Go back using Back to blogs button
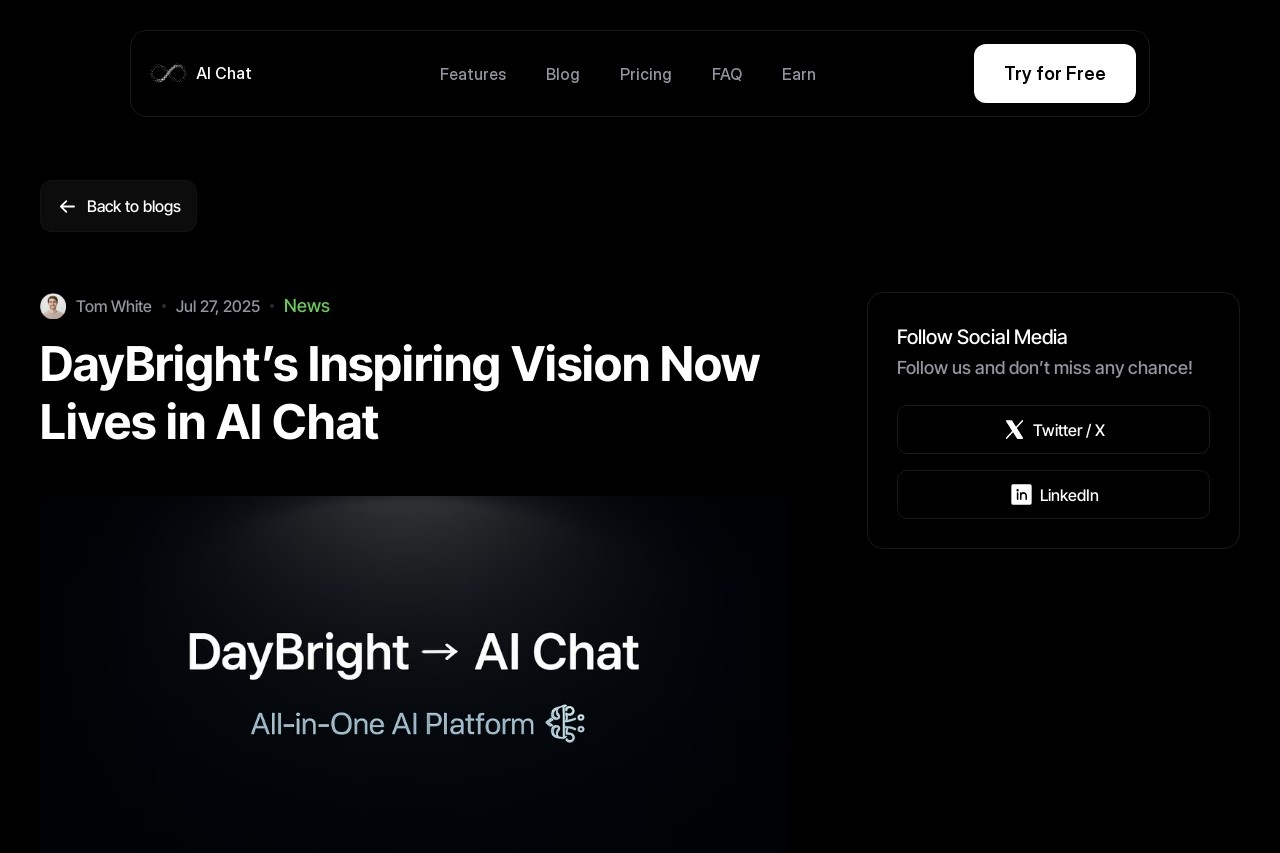Screen dimensions: 1280x853 click(118, 206)
